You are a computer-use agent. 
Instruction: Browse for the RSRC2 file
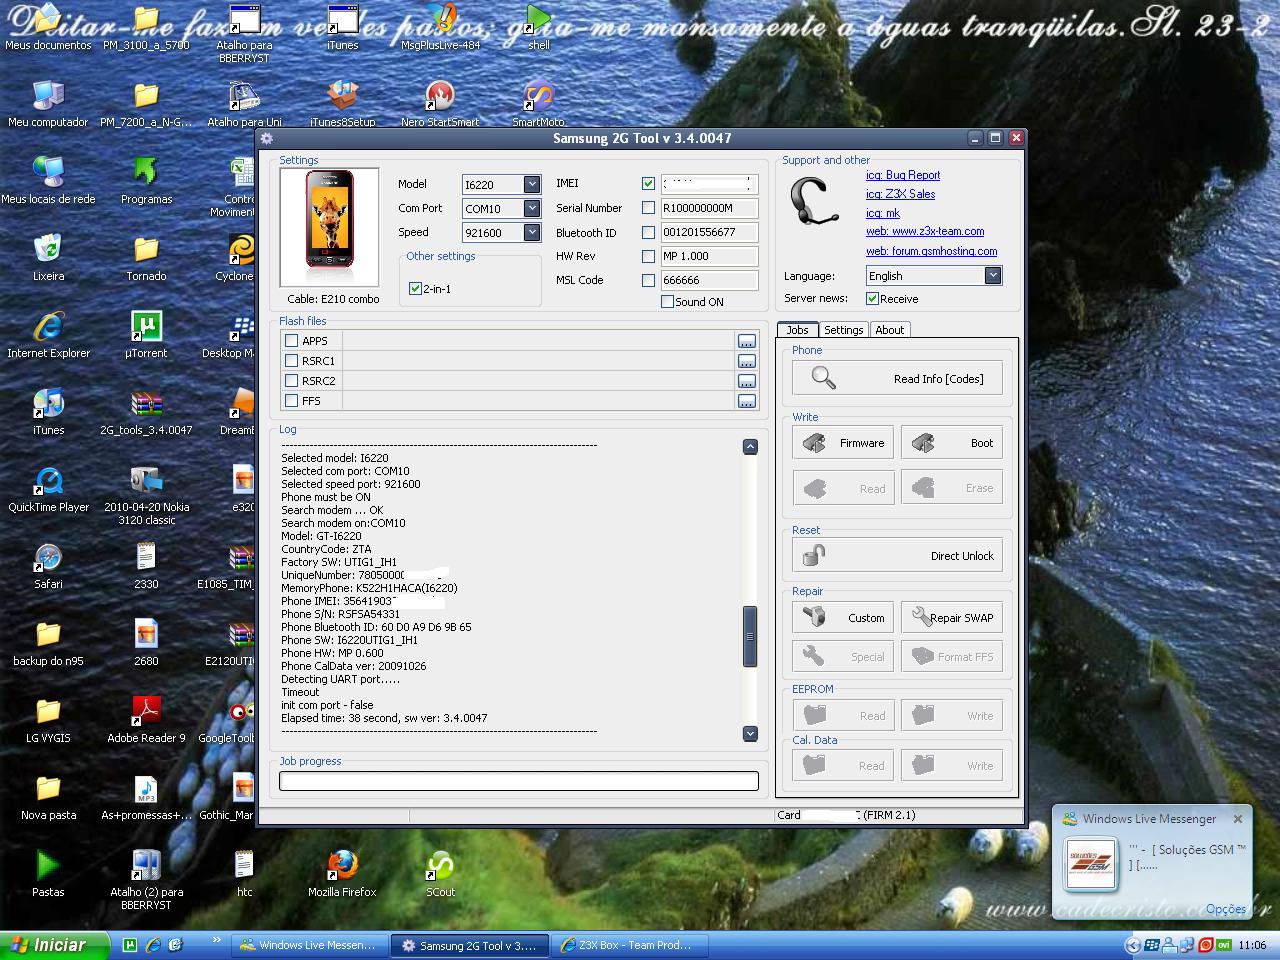pyautogui.click(x=746, y=381)
